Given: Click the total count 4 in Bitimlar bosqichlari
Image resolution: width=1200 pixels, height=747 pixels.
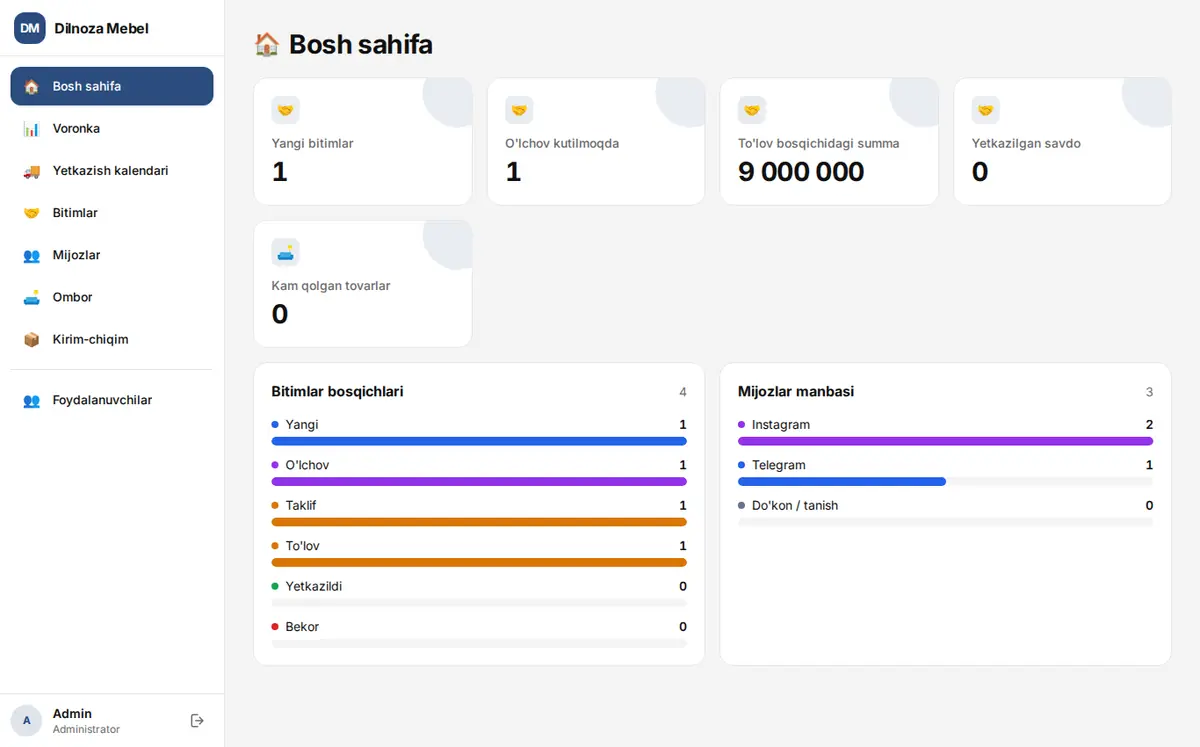Looking at the screenshot, I should click(x=683, y=392).
